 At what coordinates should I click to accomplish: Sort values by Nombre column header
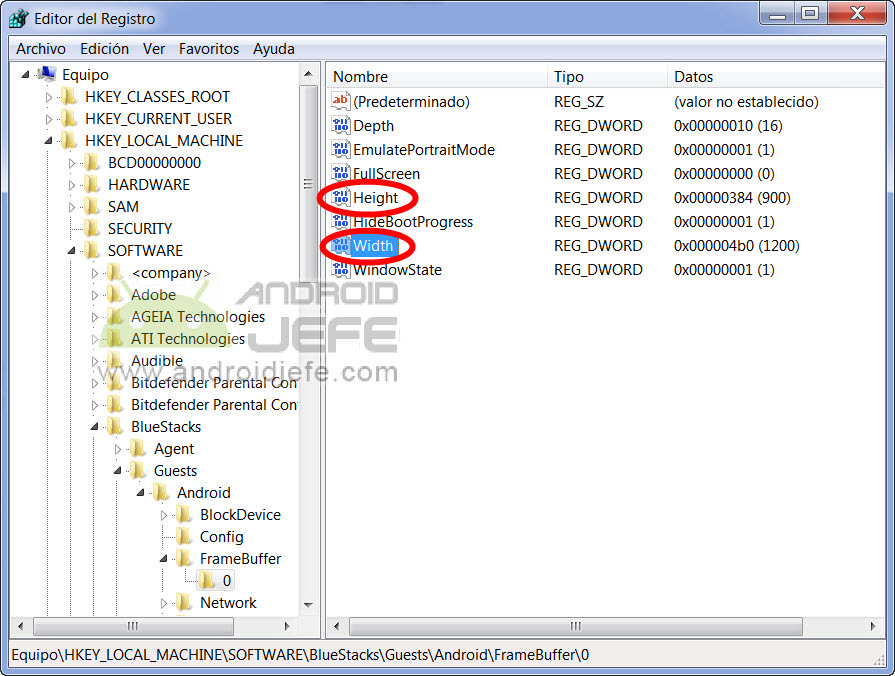437,77
